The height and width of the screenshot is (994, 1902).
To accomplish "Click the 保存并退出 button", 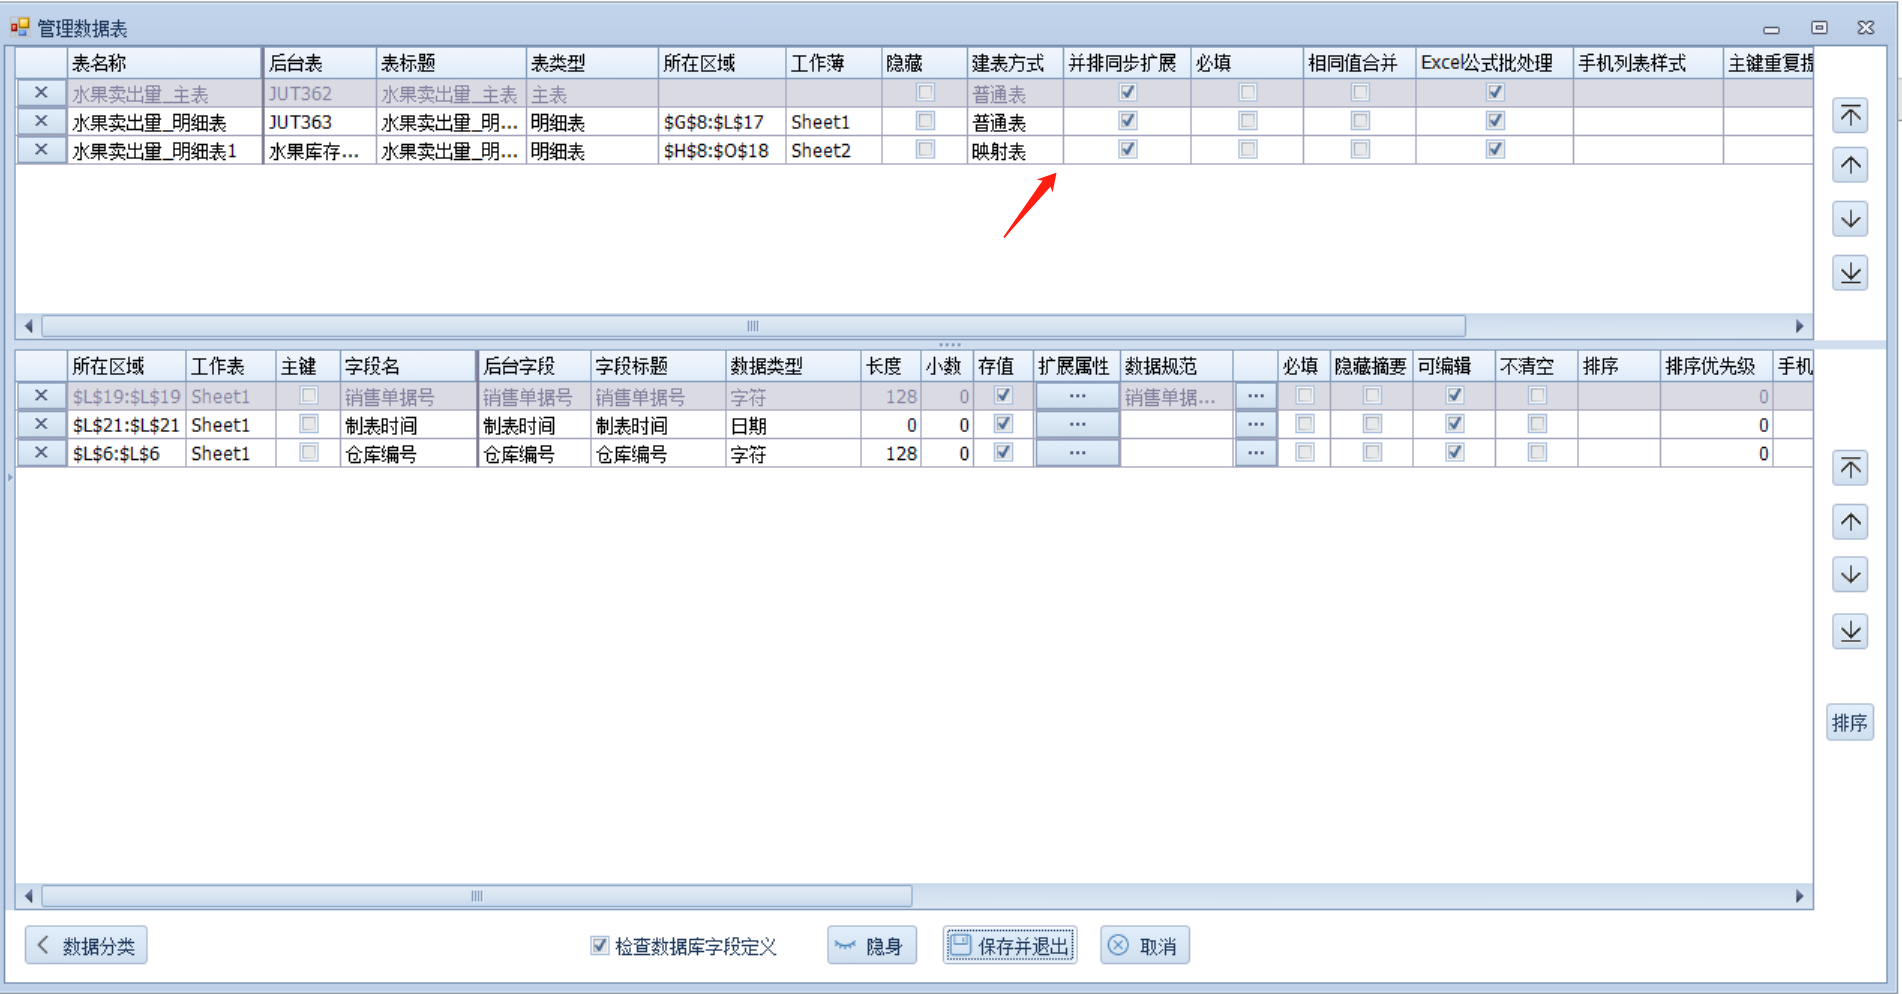I will (1010, 946).
